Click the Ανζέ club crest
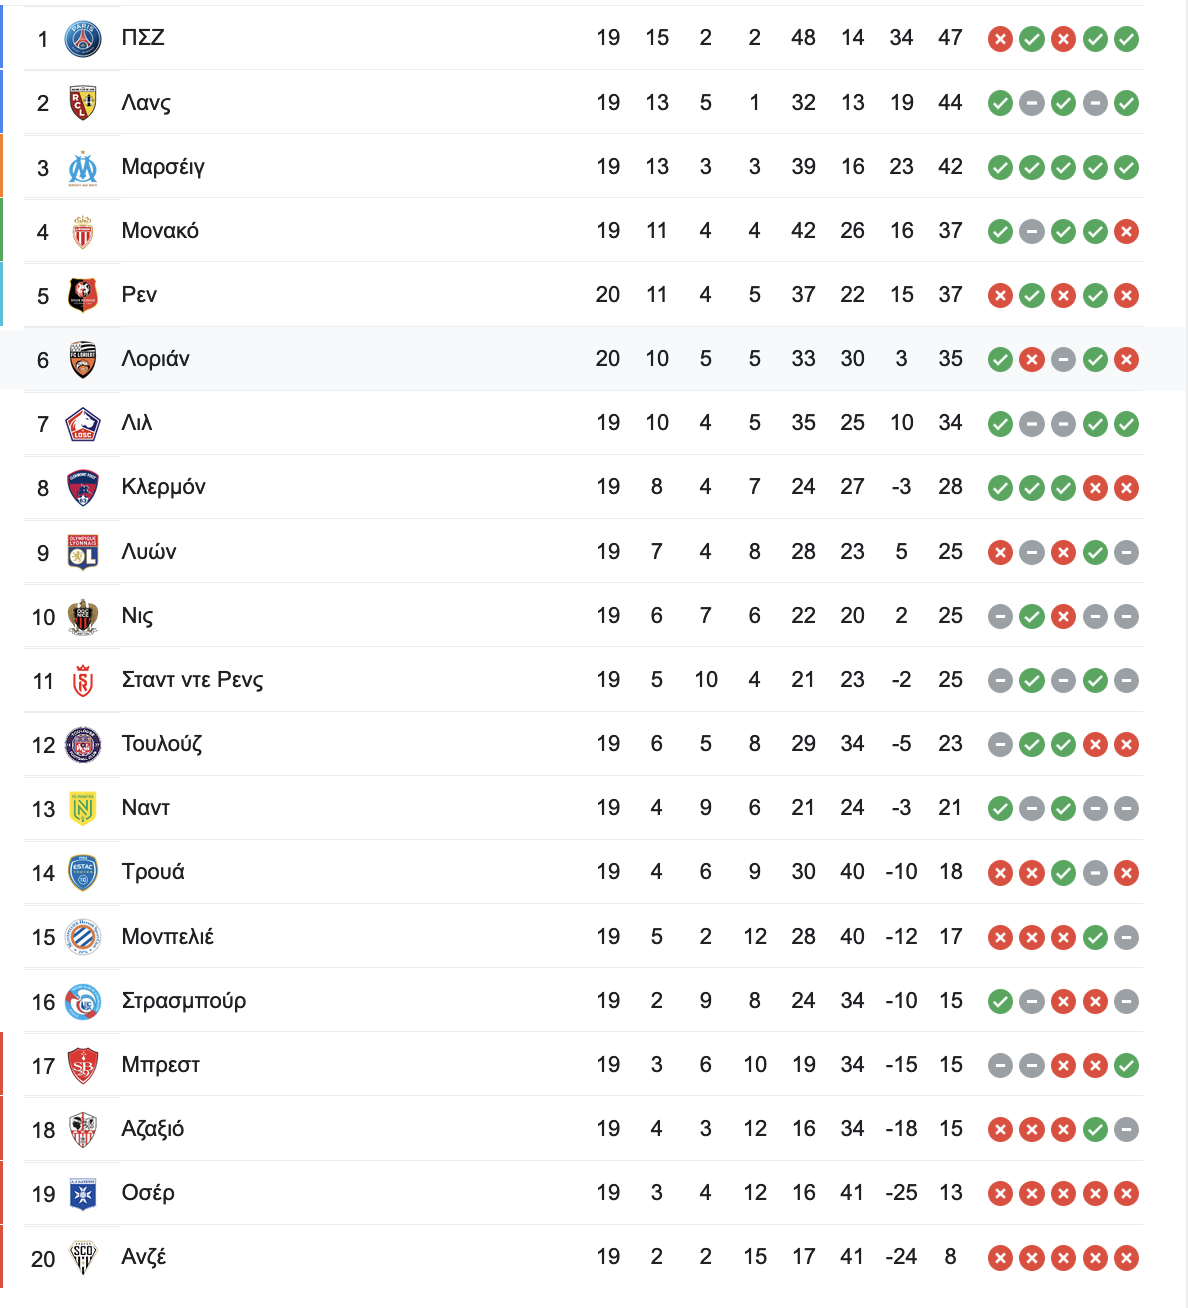The height and width of the screenshot is (1308, 1188). (x=83, y=1257)
